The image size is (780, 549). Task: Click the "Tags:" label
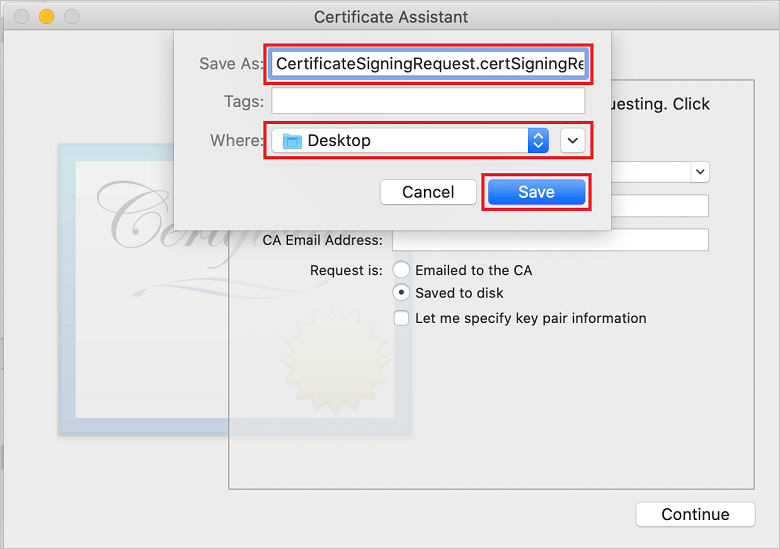click(x=244, y=101)
